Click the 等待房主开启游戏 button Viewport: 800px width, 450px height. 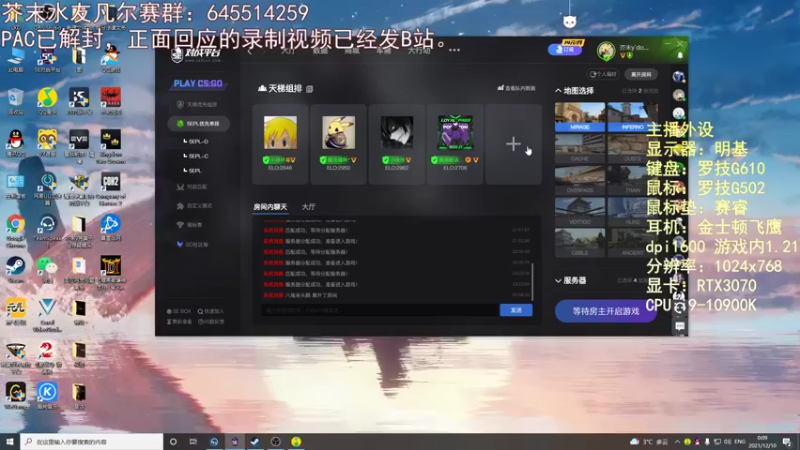click(606, 311)
